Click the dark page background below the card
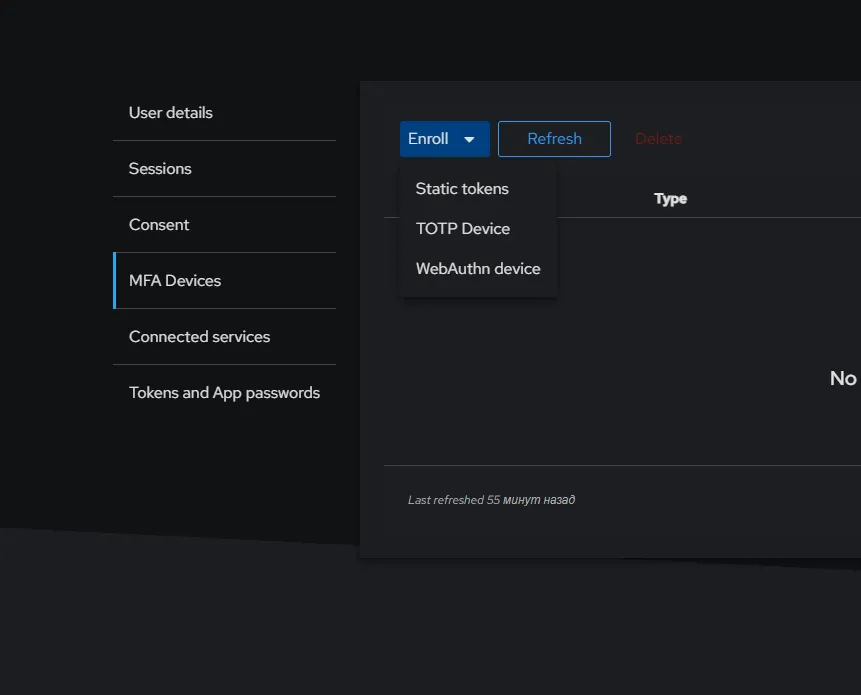The width and height of the screenshot is (861, 695). point(430,630)
